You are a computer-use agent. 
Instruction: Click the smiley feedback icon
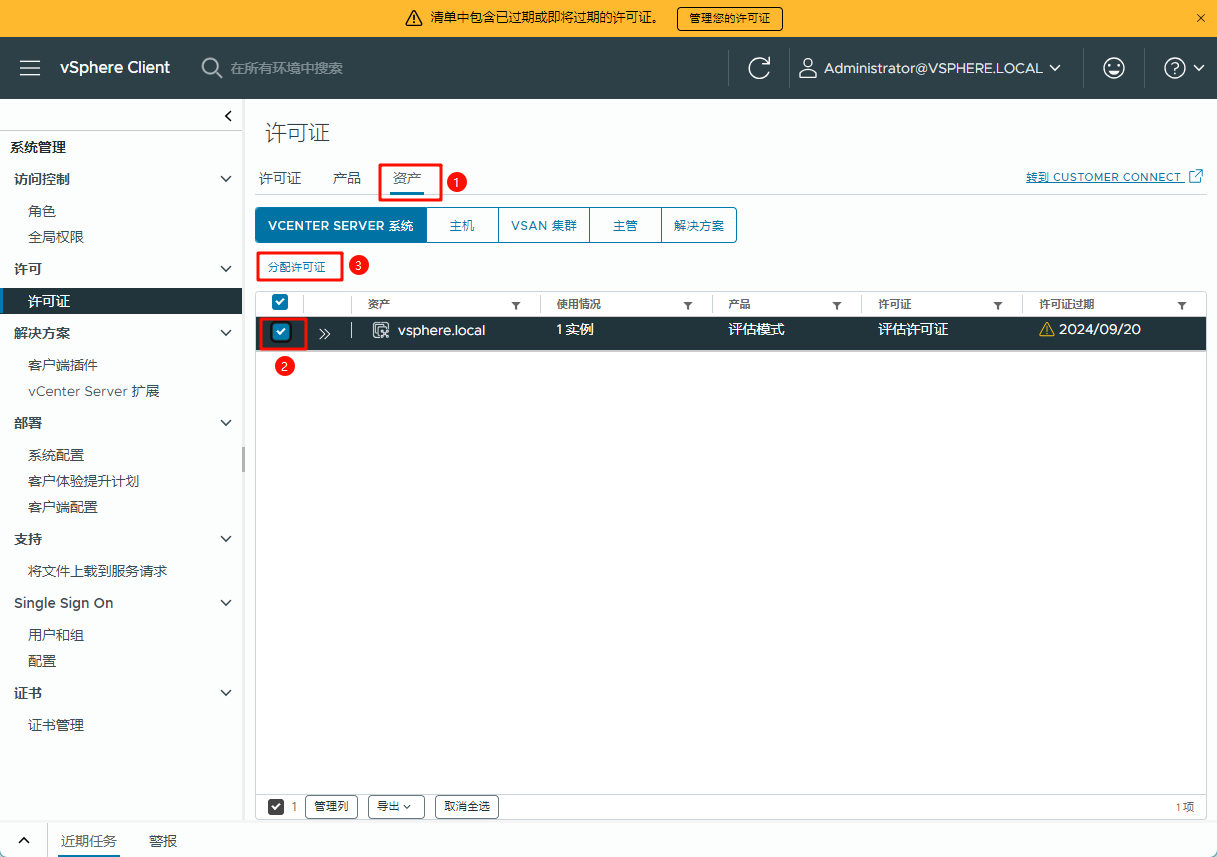click(x=1113, y=68)
